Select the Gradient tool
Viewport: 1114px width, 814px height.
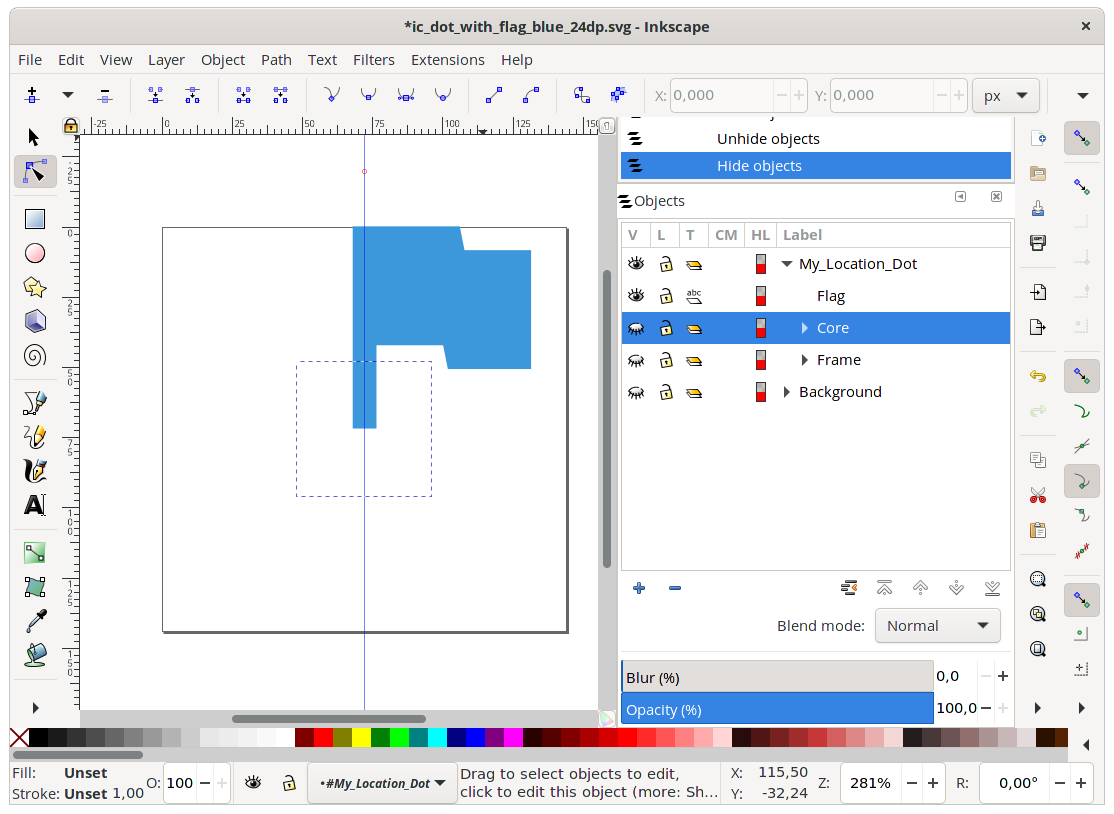[35, 553]
